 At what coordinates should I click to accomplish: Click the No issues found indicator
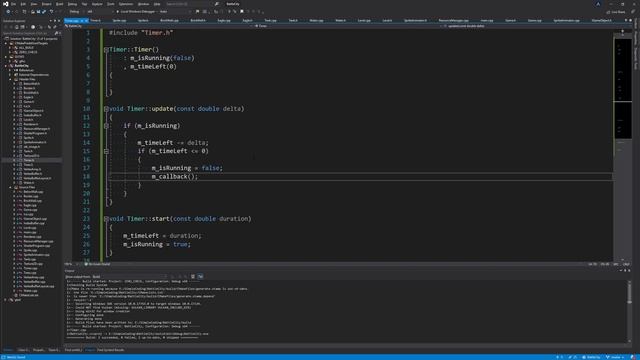(98, 264)
